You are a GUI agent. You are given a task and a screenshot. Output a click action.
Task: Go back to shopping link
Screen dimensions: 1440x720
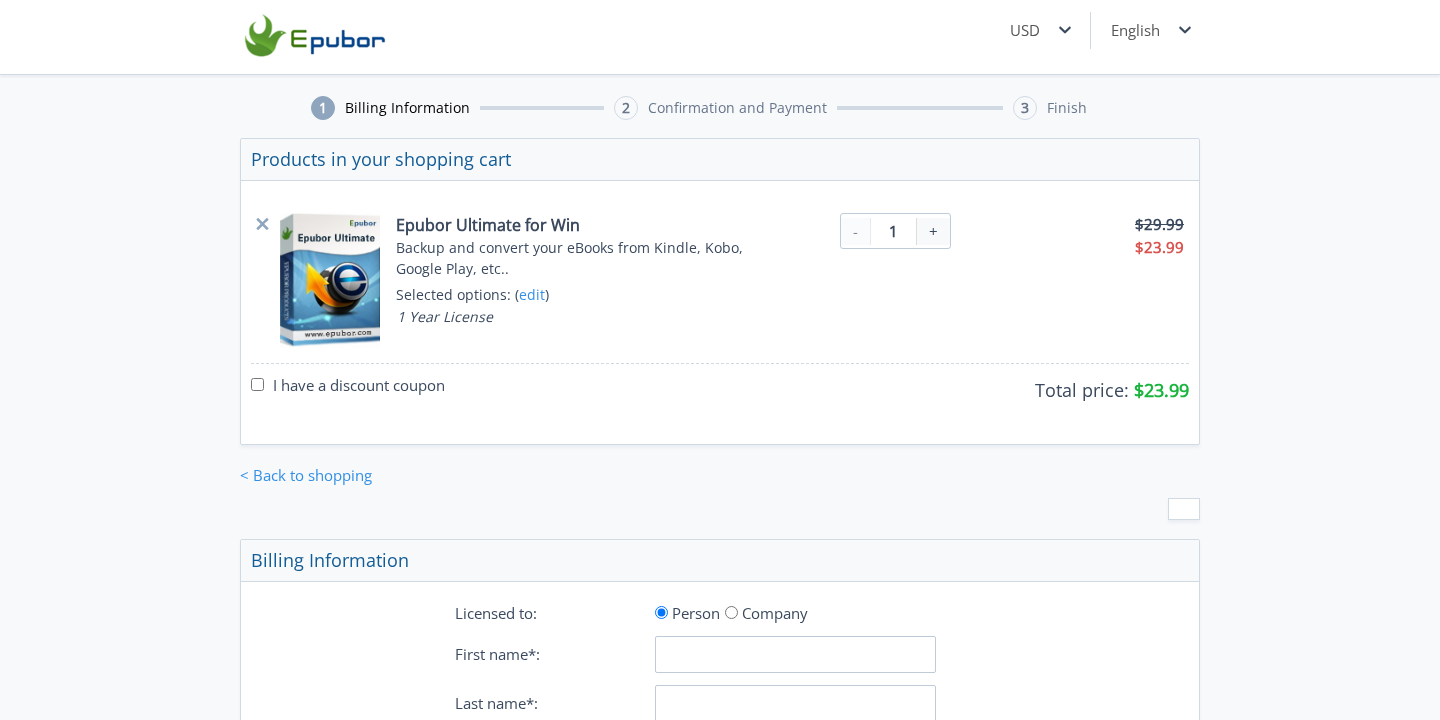(306, 476)
